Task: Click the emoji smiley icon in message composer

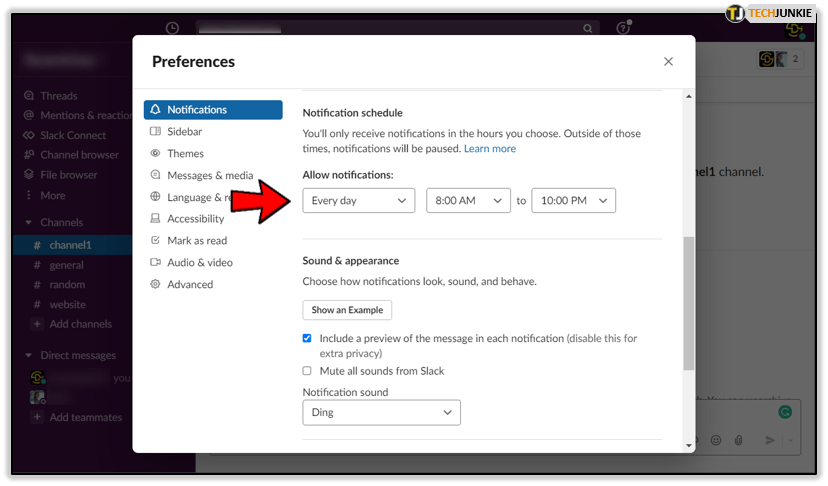Action: pos(715,440)
